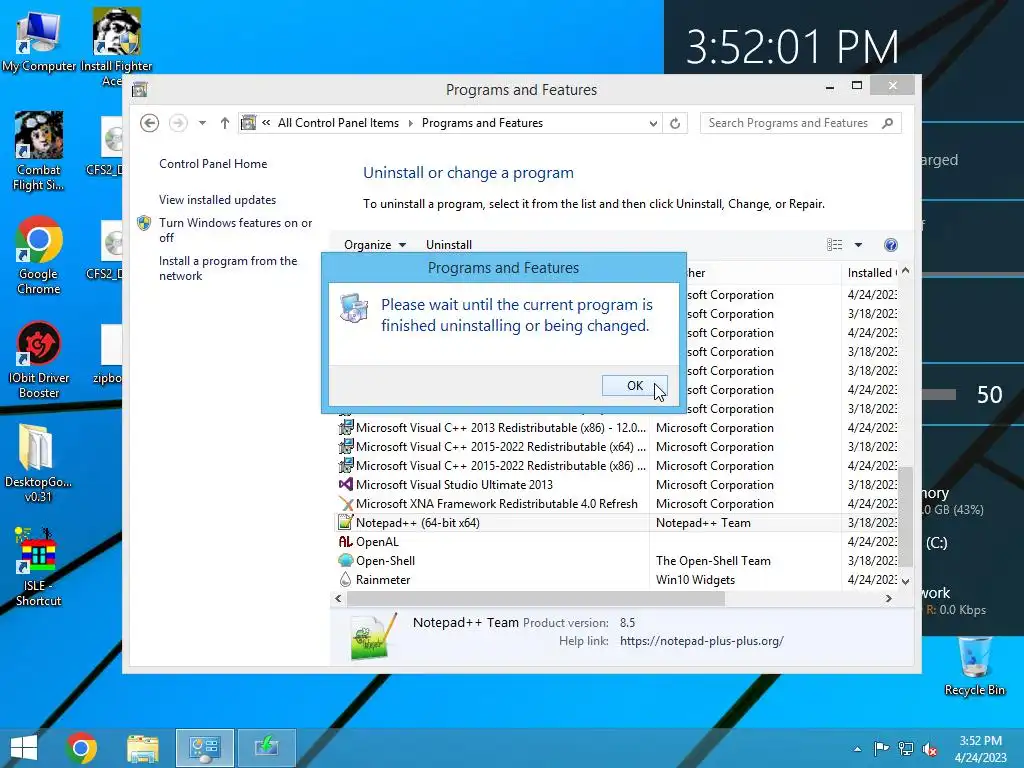Click the Open-Shell list icon
This screenshot has width=1024, height=768.
[345, 560]
